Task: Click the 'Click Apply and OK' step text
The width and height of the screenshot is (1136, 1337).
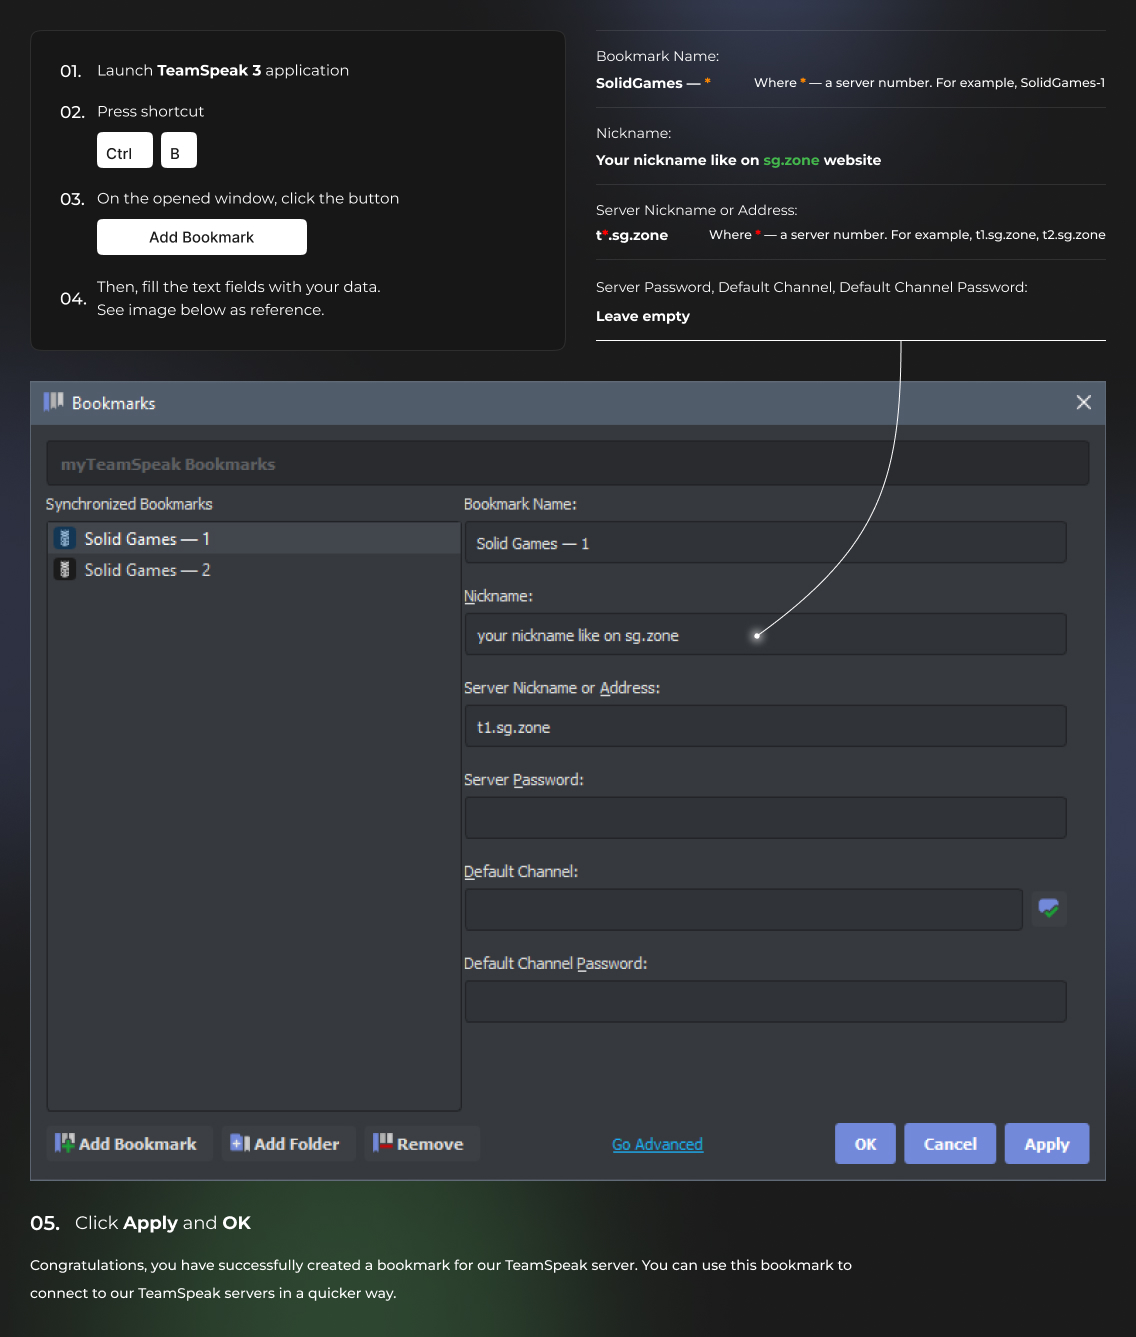Action: [163, 1223]
